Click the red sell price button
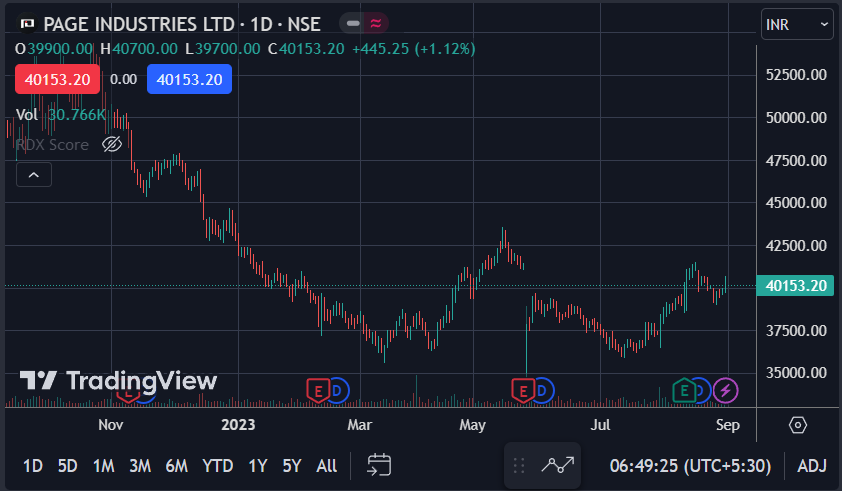The height and width of the screenshot is (491, 842). [56, 80]
